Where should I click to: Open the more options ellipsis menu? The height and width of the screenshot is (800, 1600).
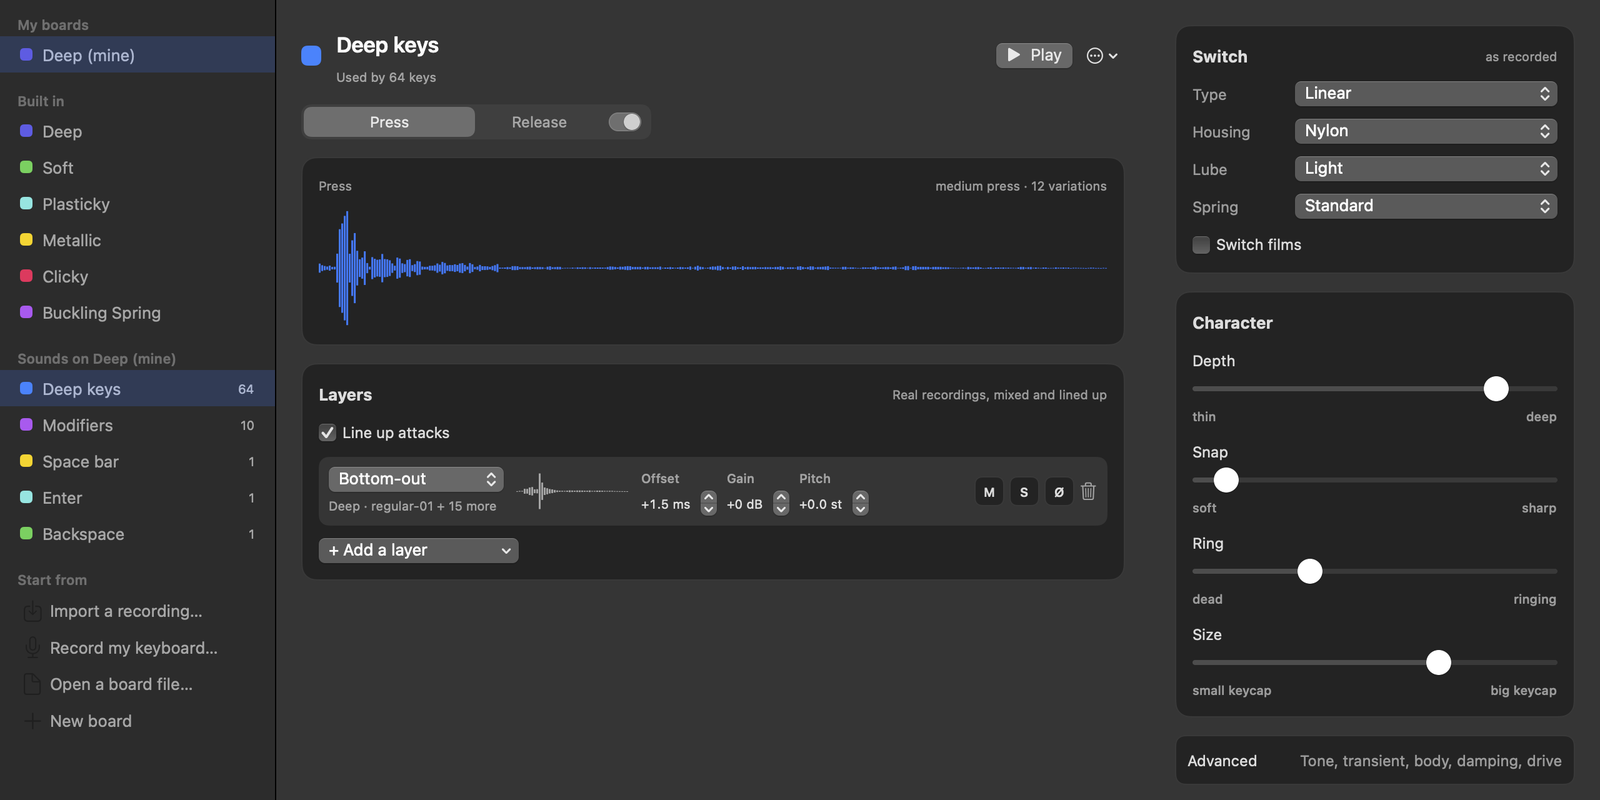click(1102, 56)
